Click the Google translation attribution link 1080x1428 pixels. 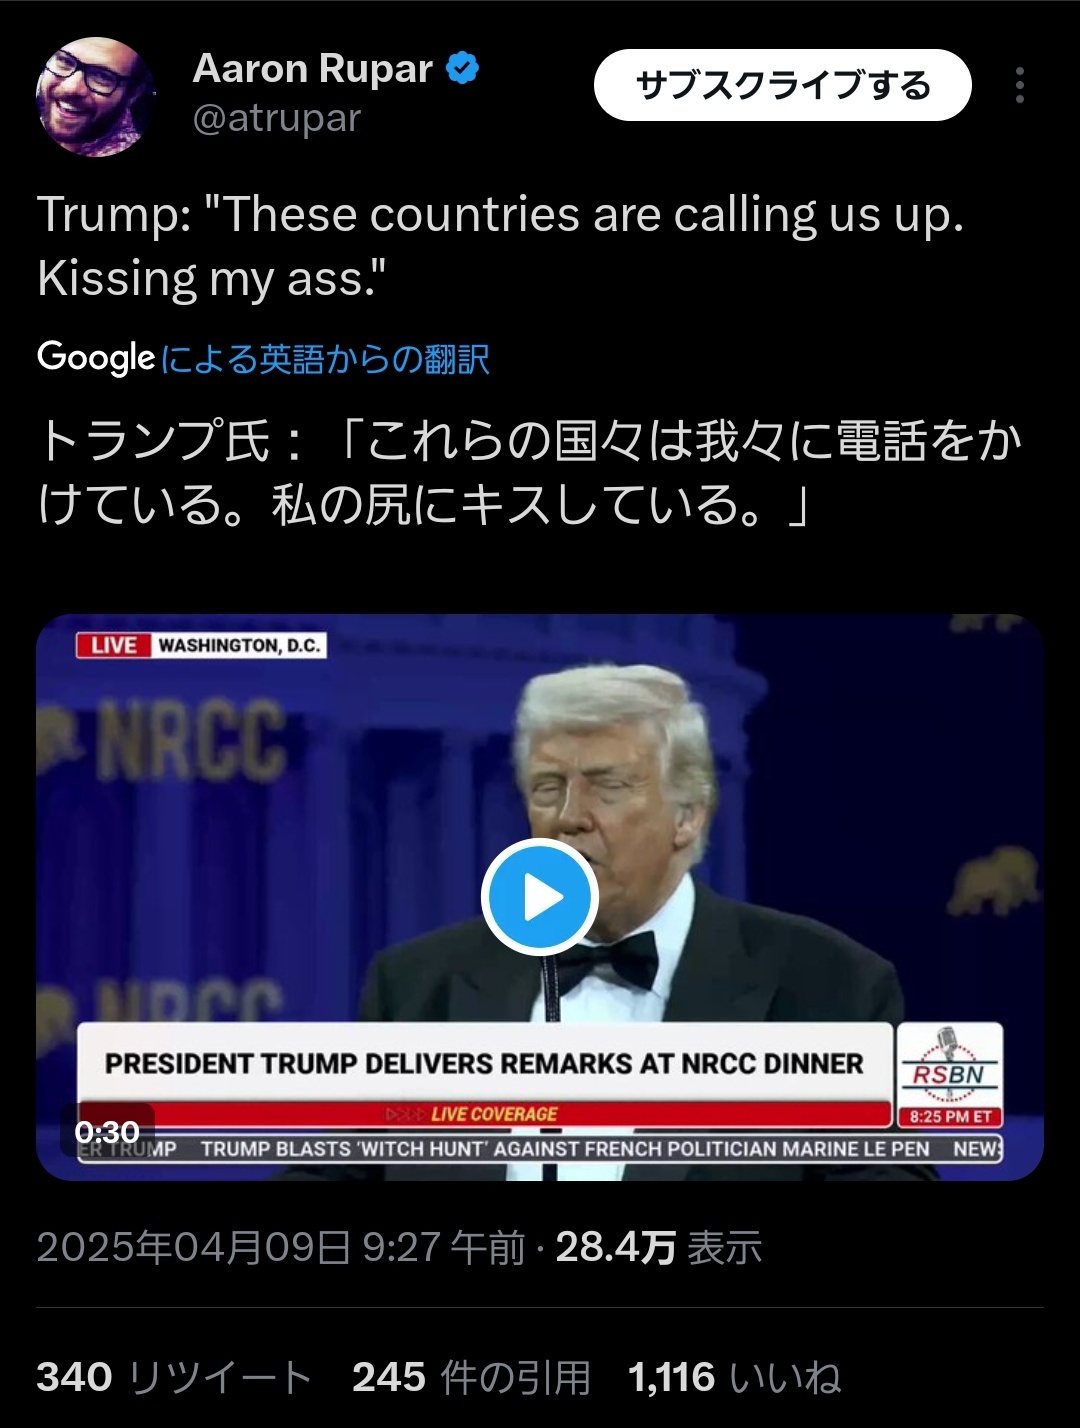point(325,358)
